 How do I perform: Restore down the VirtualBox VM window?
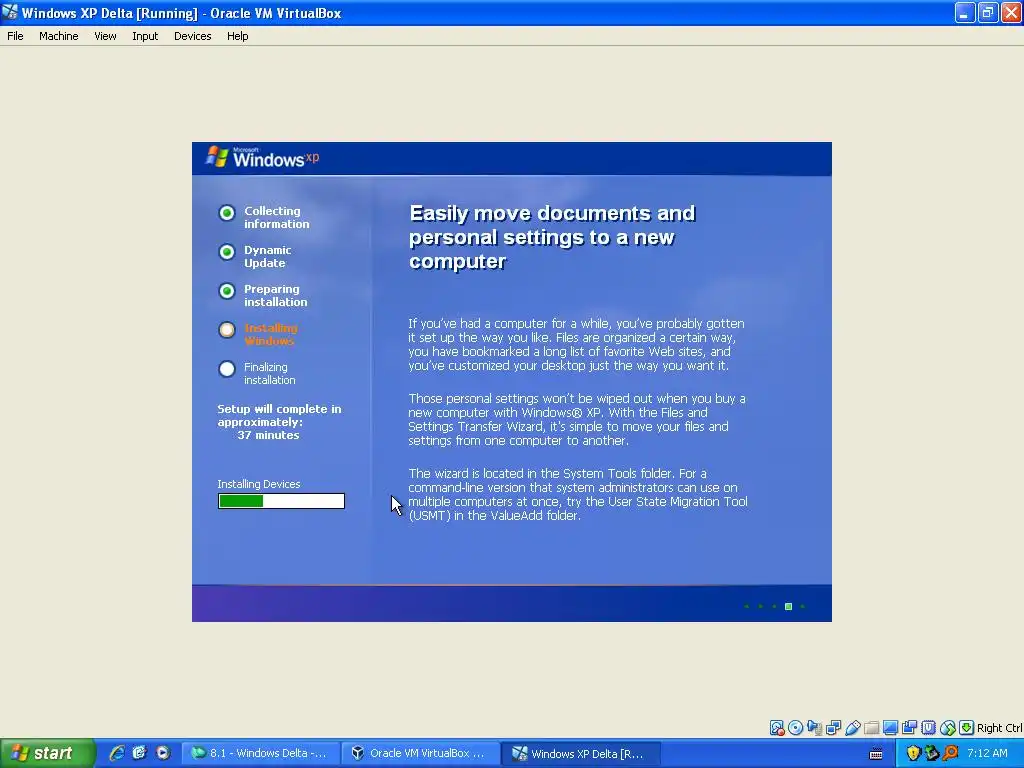[988, 12]
